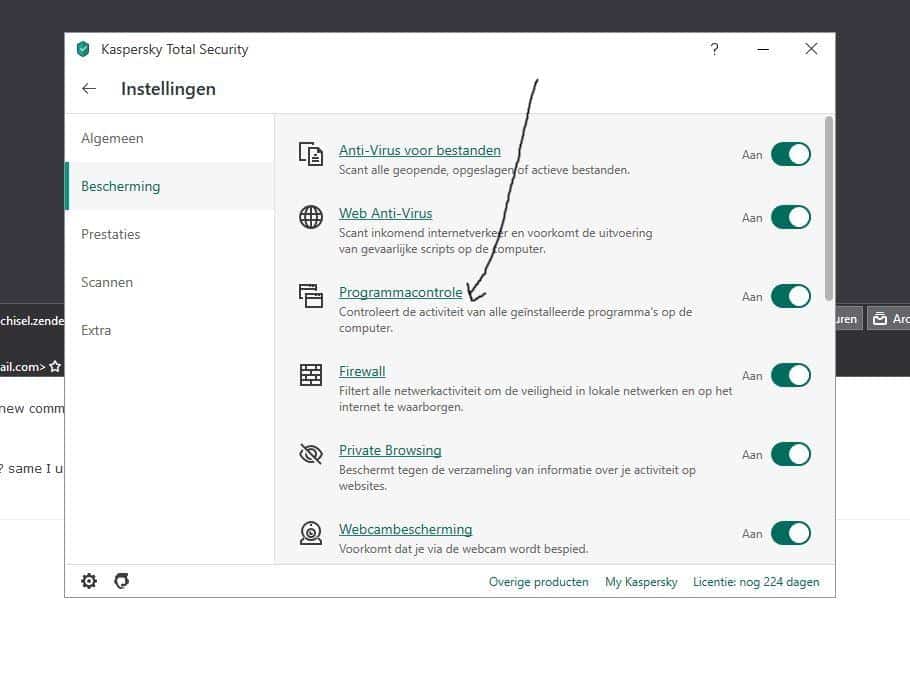Click the 'Filtert alle netwerkactiviteit' description
This screenshot has height=697, width=910.
tap(535, 399)
